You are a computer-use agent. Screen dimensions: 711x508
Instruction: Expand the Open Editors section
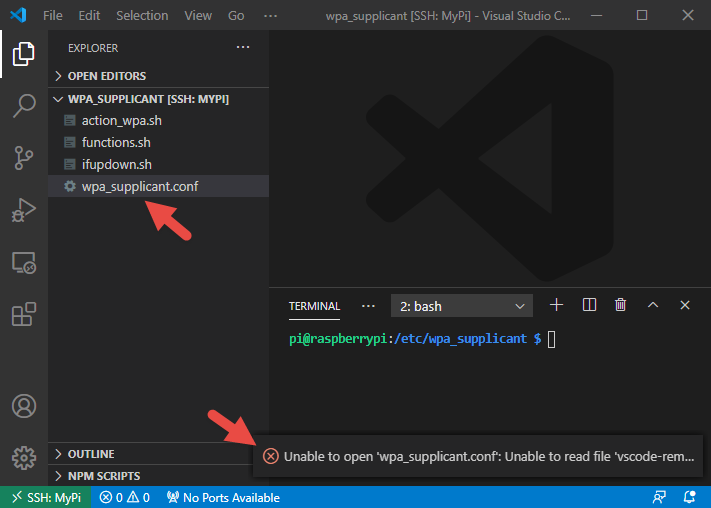158,76
